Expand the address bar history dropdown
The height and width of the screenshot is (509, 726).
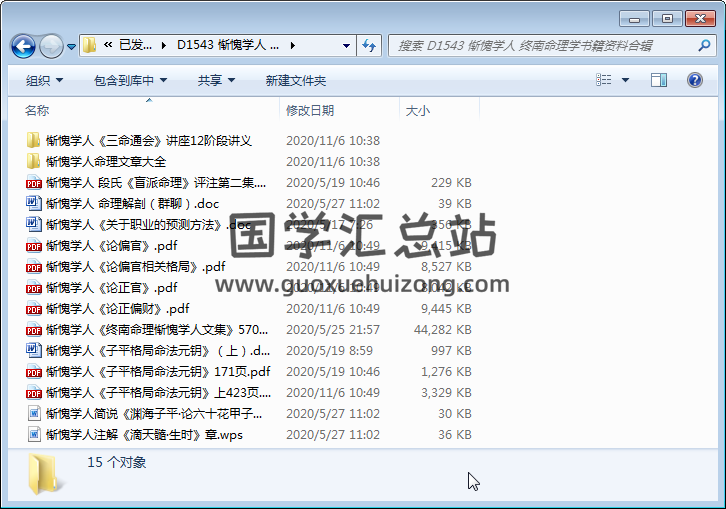point(346,45)
